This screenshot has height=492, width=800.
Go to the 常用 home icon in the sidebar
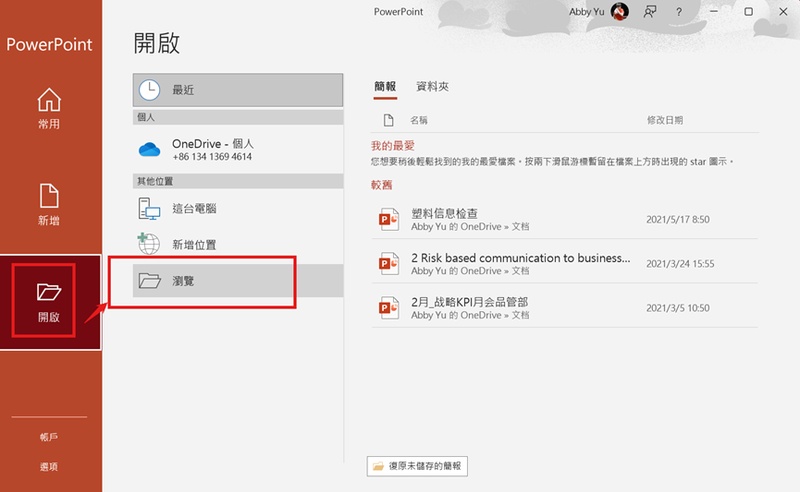(x=49, y=100)
